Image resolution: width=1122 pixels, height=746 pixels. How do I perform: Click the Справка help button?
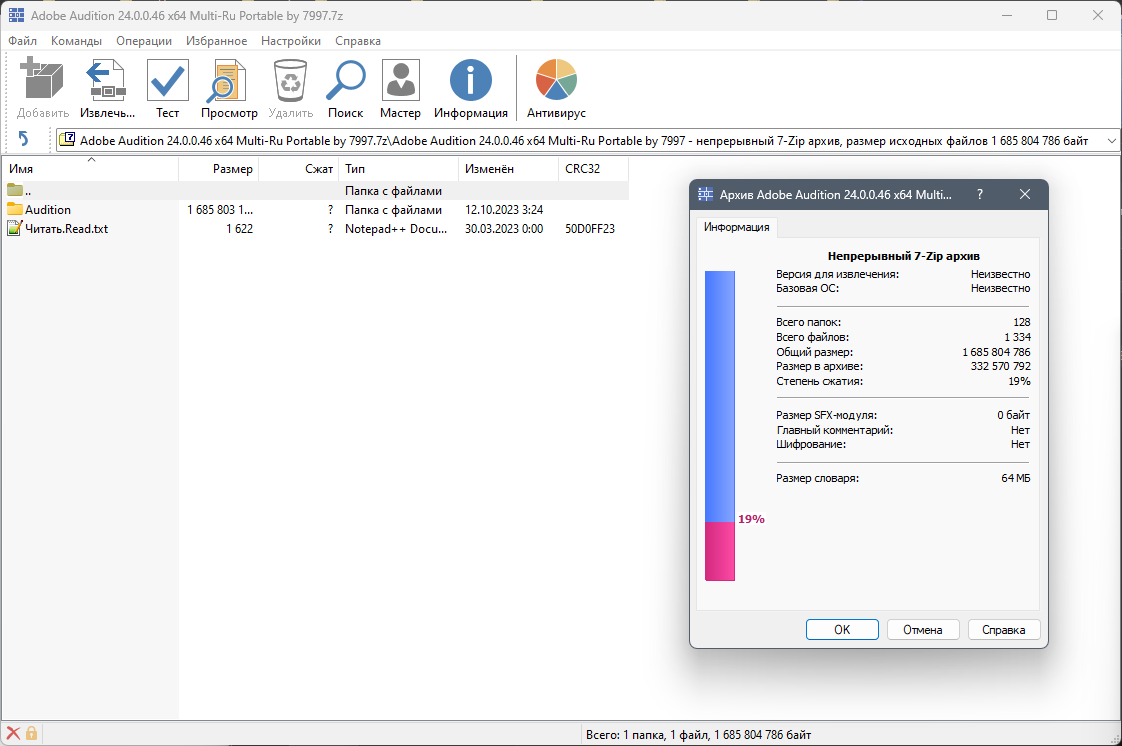coord(1003,629)
